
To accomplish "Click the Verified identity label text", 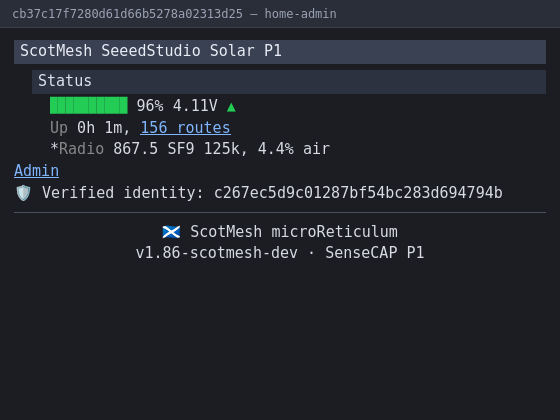I will [122, 193].
